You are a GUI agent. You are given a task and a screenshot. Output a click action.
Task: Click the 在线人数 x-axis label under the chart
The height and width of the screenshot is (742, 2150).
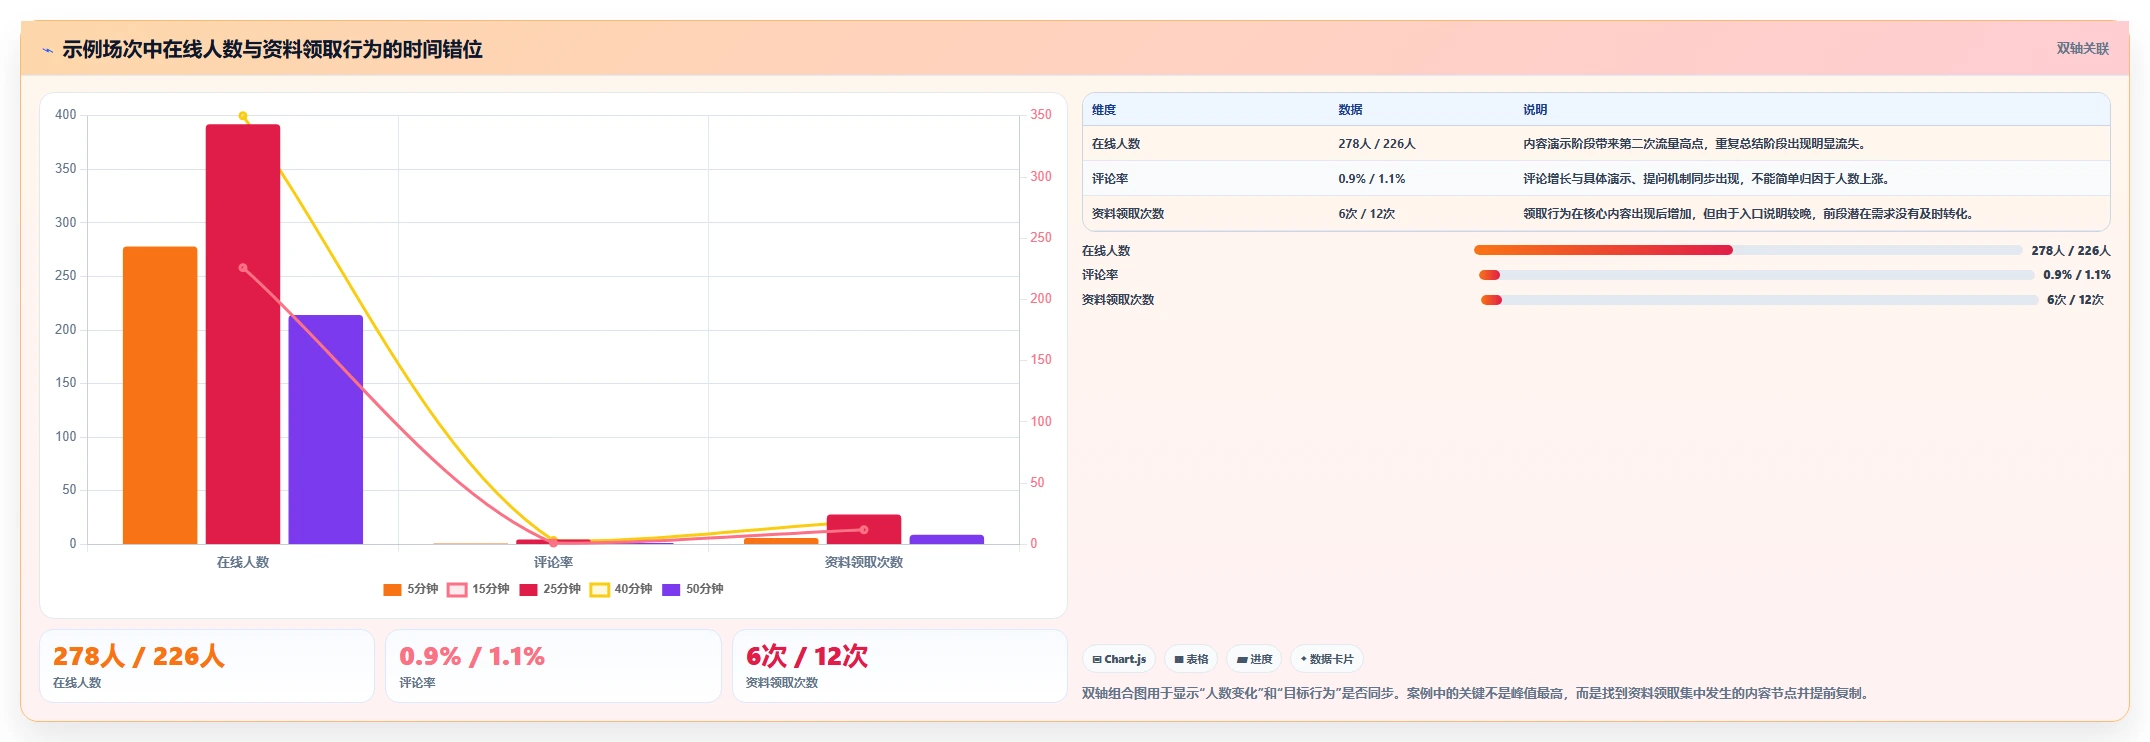click(x=243, y=562)
